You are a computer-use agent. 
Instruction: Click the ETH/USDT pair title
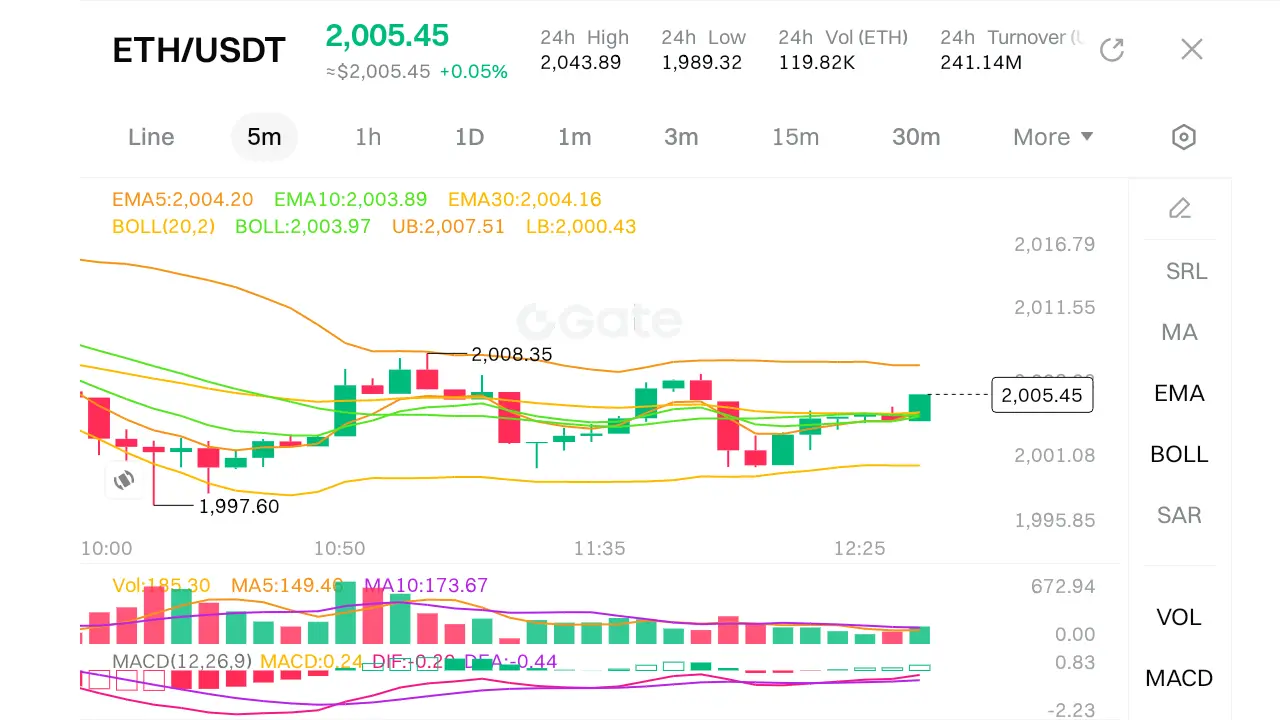point(199,50)
